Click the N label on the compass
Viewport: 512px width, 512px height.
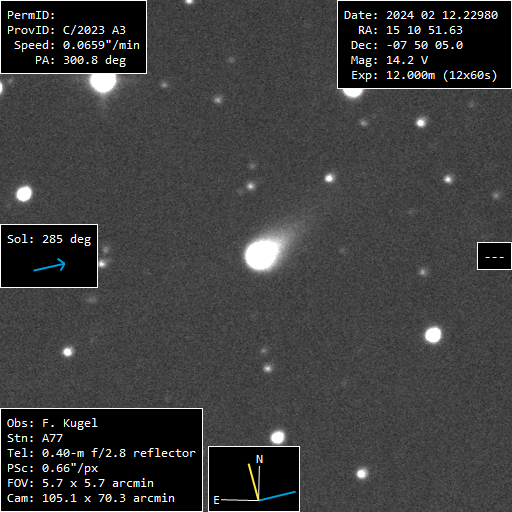pyautogui.click(x=259, y=459)
